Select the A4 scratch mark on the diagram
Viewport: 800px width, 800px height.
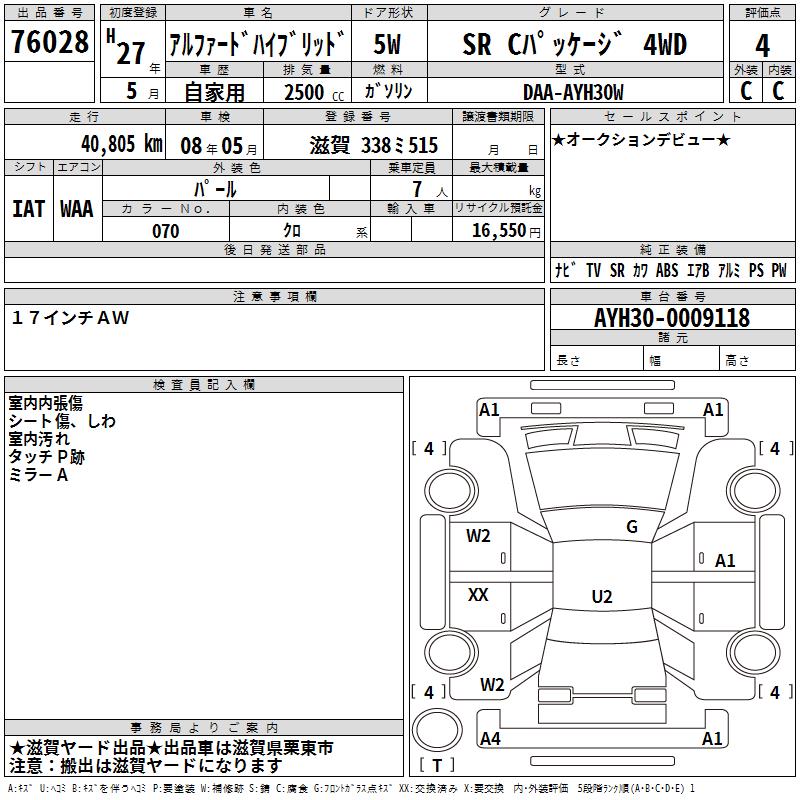coord(490,739)
